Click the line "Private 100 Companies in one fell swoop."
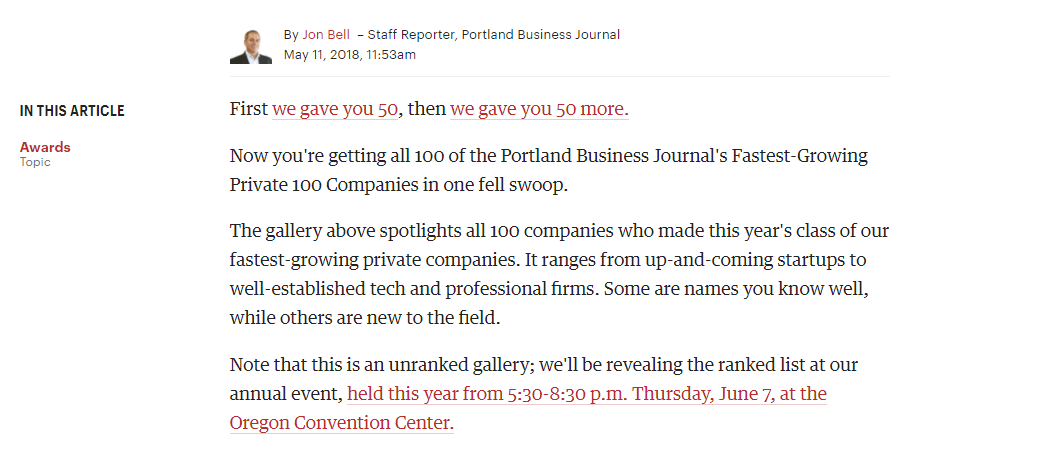This screenshot has height=473, width=1044. click(x=399, y=185)
